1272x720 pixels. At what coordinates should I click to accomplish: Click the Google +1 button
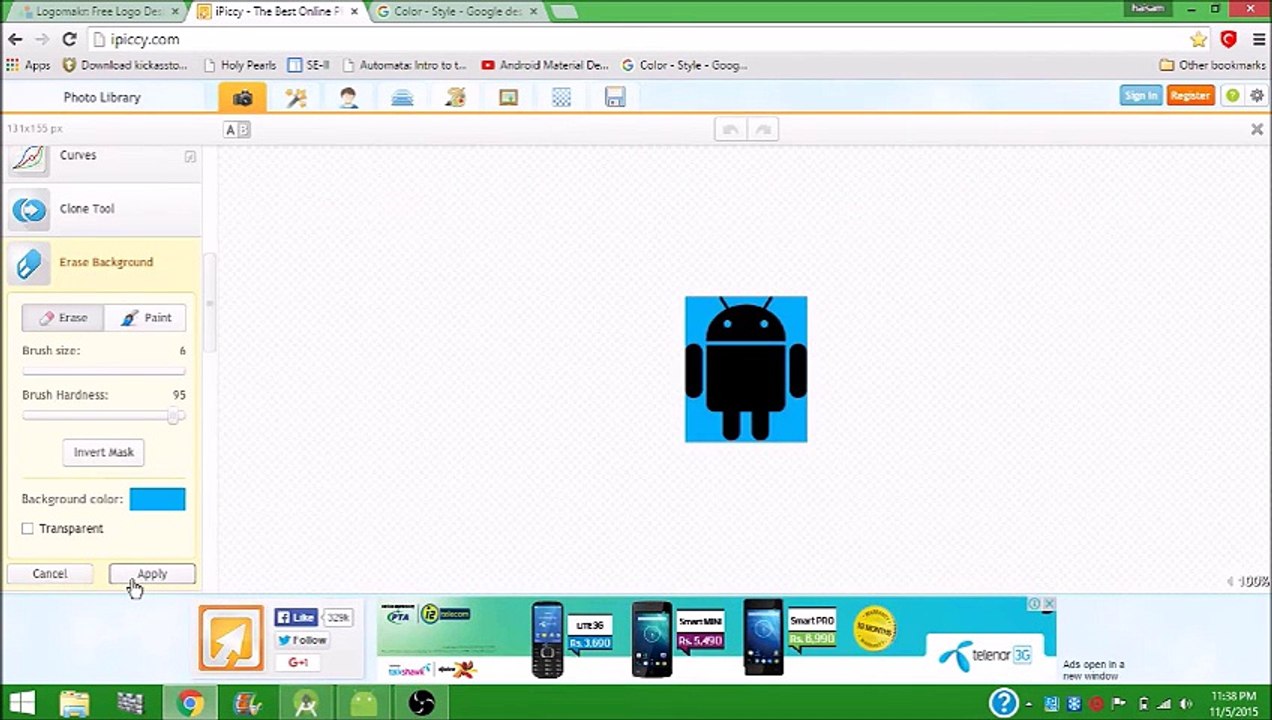(x=298, y=662)
